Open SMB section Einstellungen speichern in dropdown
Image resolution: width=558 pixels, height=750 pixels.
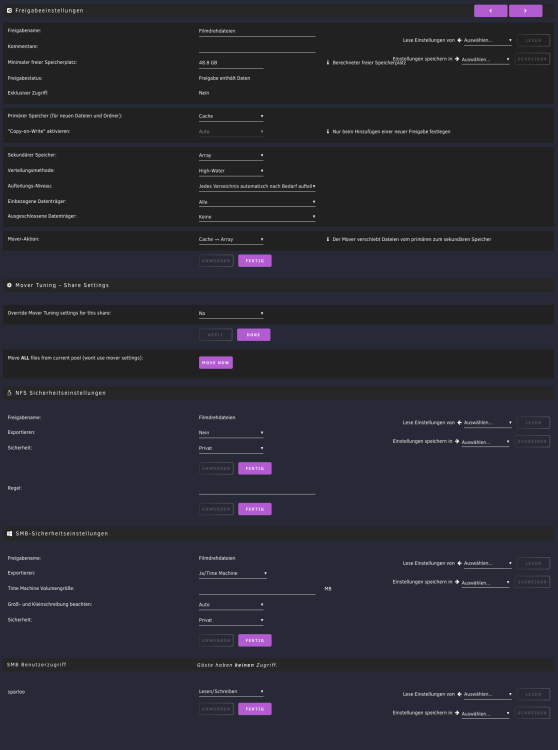tap(485, 583)
